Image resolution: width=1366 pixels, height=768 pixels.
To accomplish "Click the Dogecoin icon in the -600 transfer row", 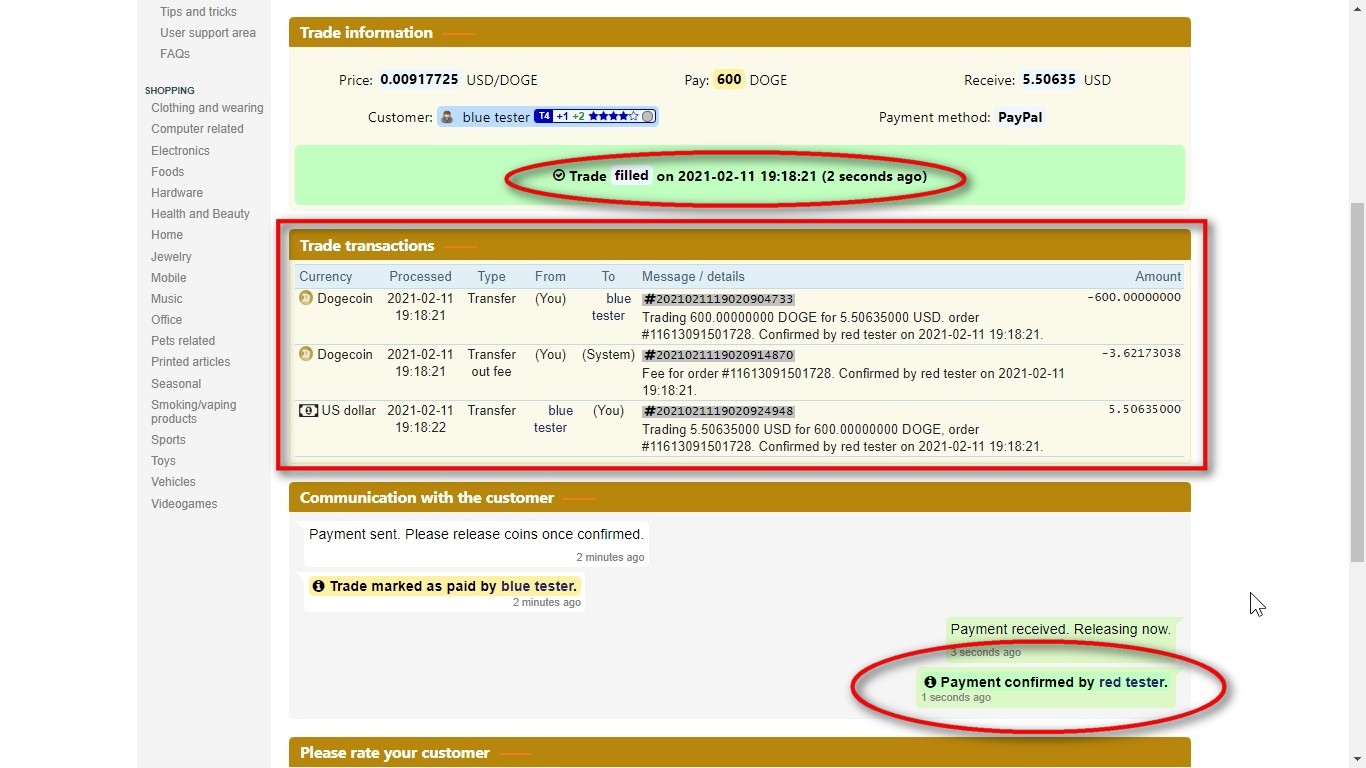I will coord(306,298).
